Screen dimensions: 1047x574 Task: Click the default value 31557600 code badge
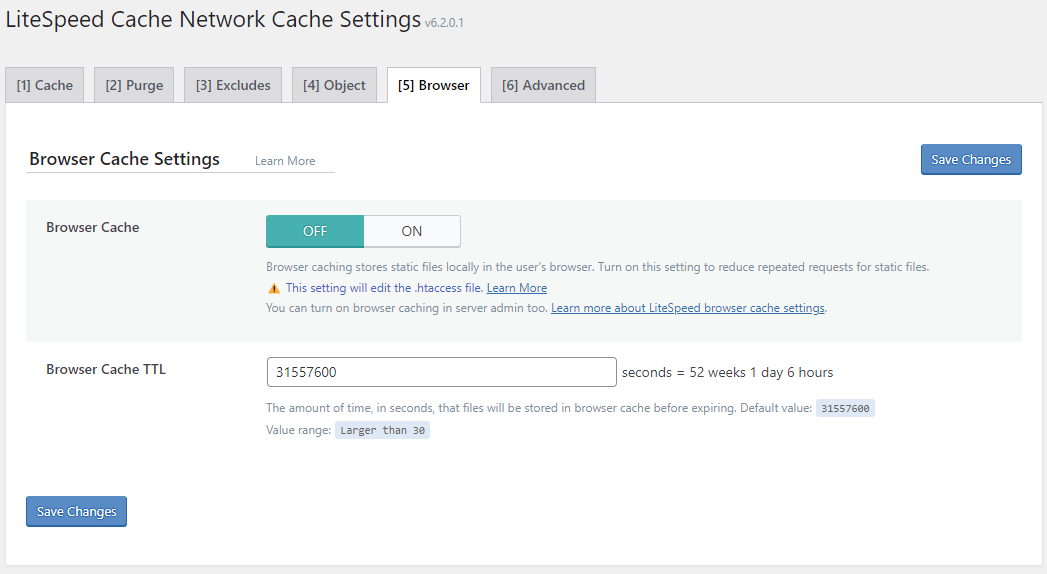tap(845, 408)
